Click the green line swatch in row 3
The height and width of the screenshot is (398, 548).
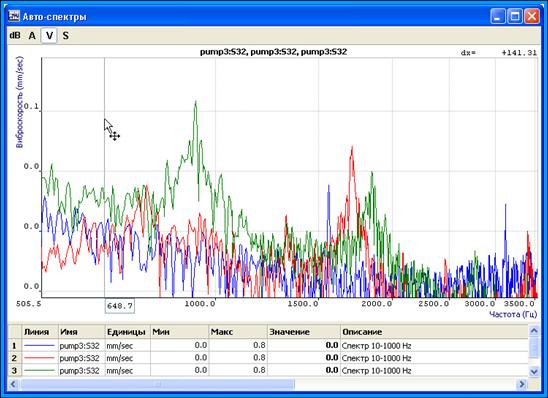point(39,370)
